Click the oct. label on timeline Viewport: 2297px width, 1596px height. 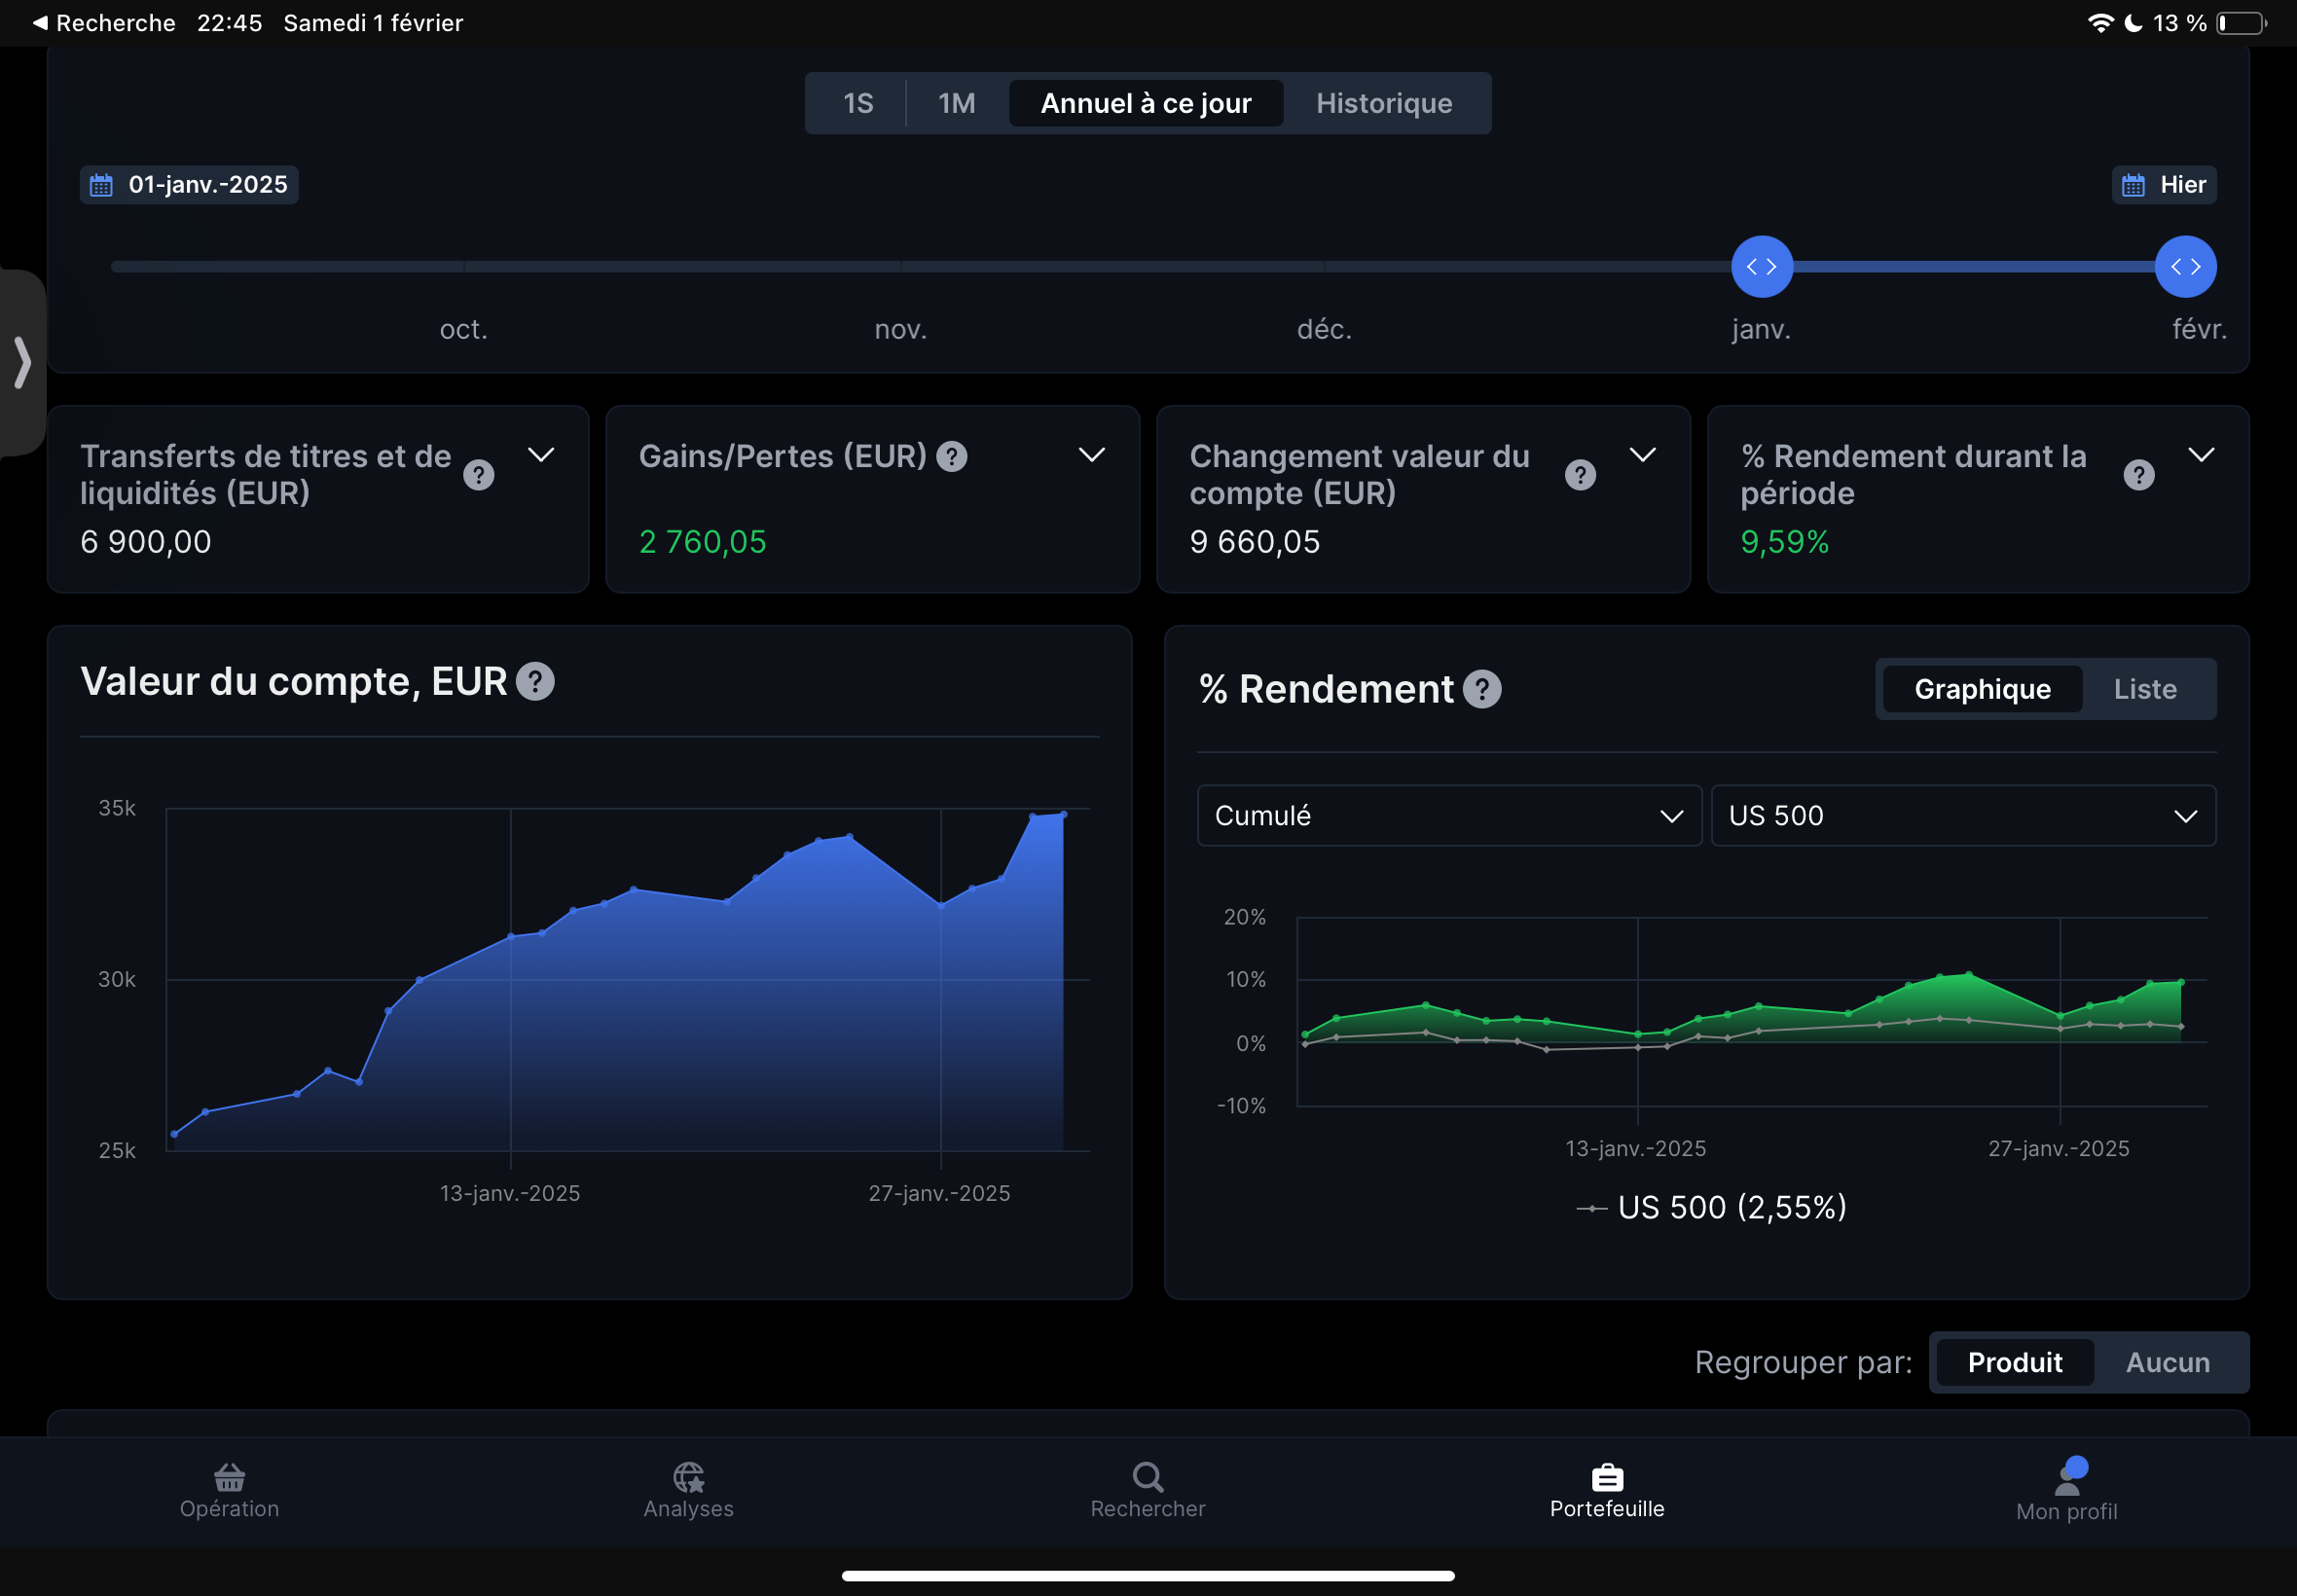click(464, 329)
